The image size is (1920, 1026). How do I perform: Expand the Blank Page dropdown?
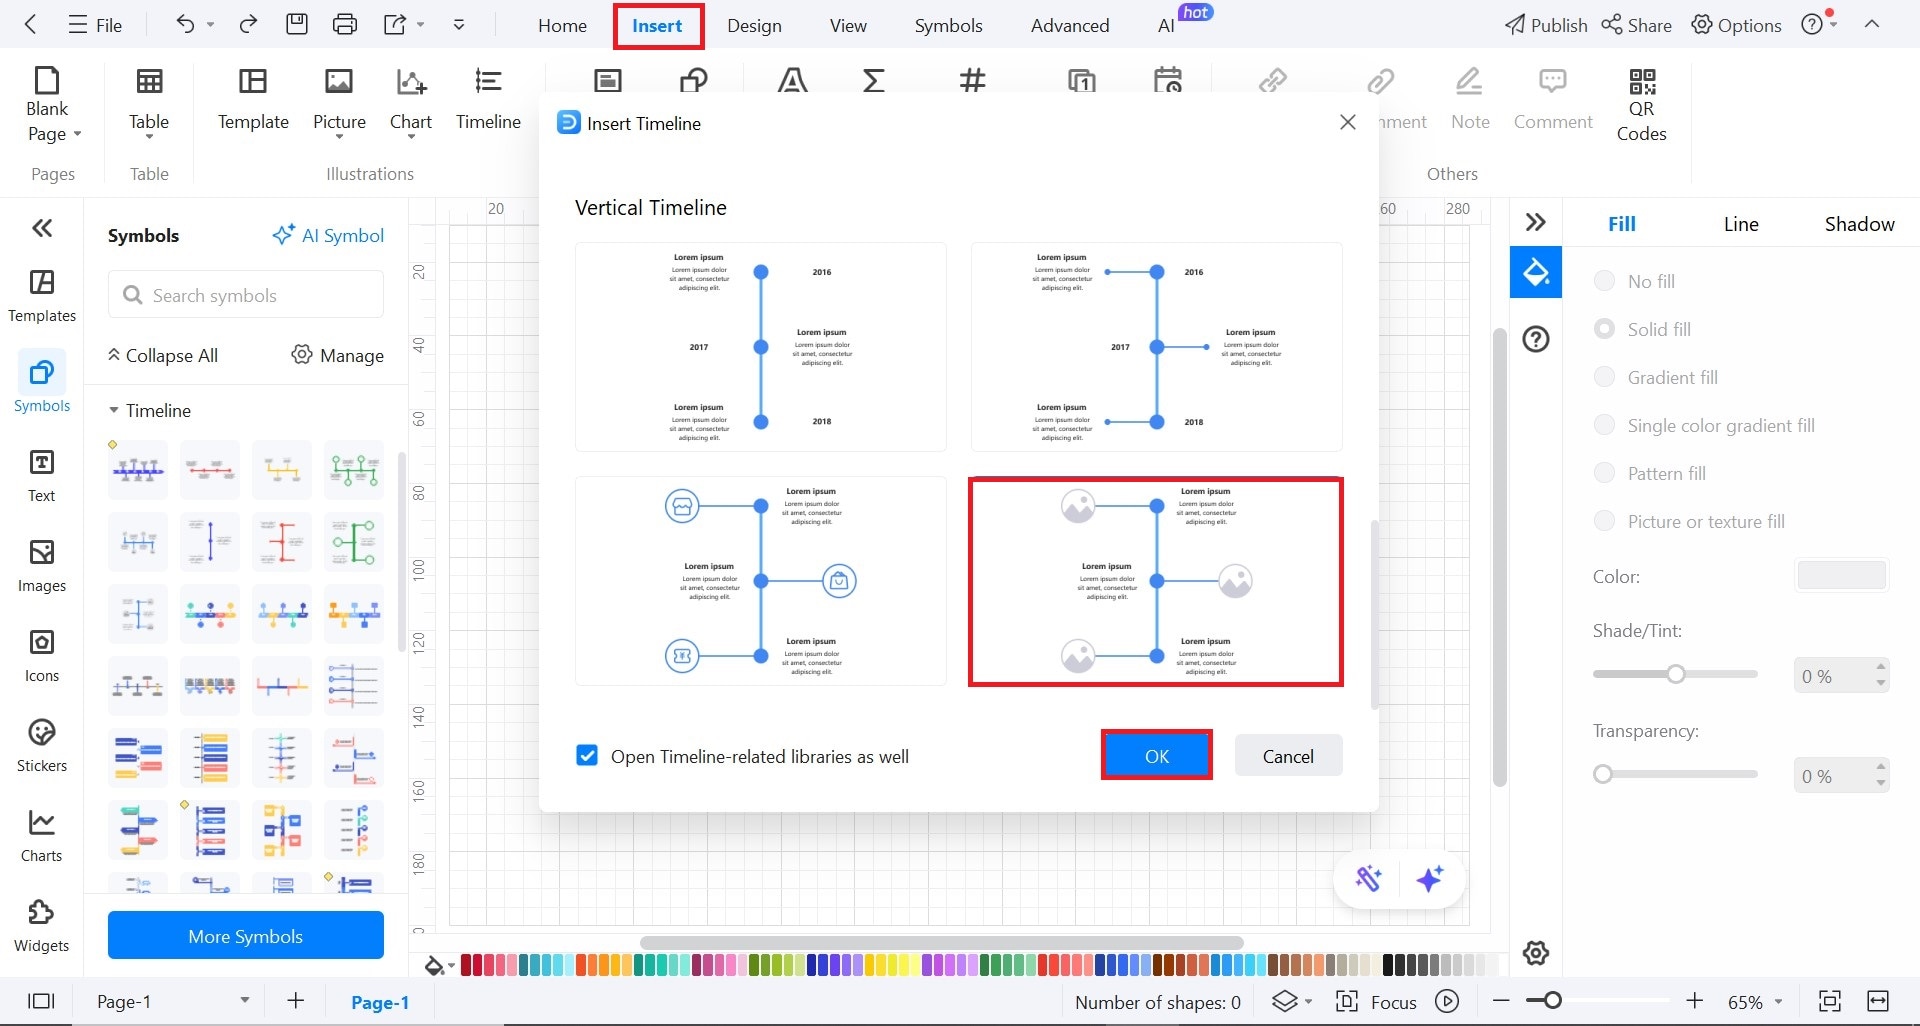(77, 134)
